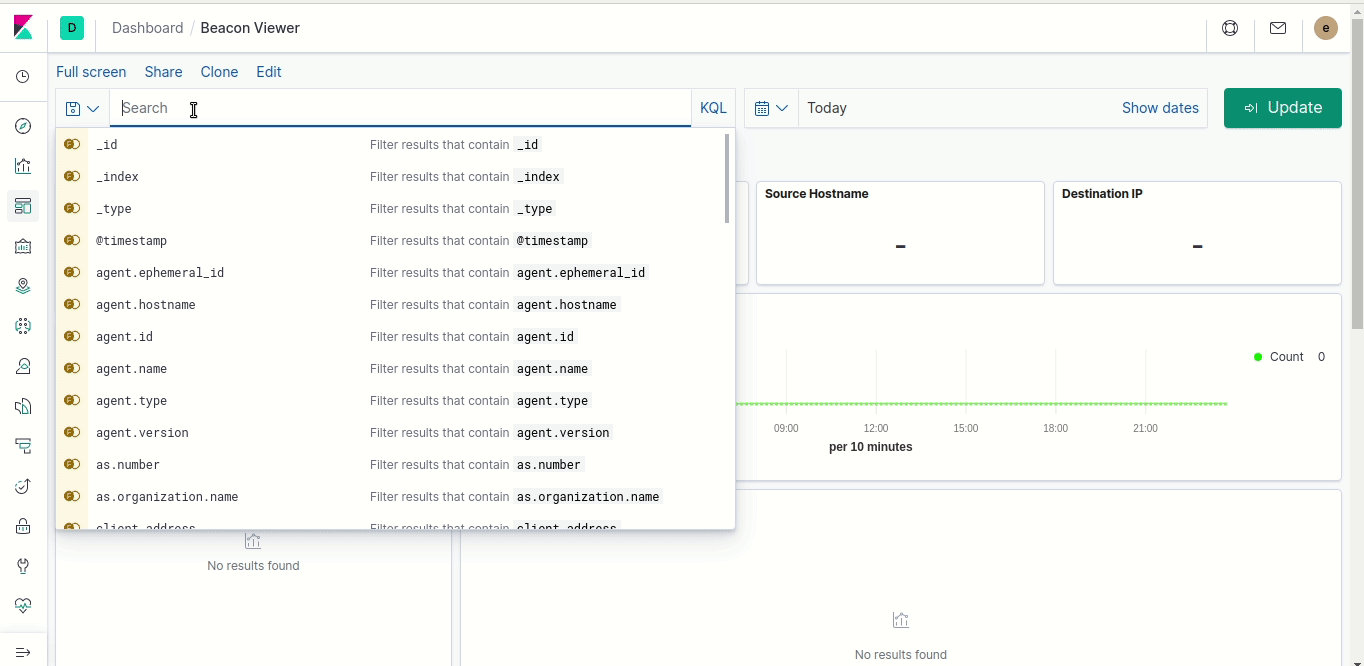Select agent.version suggestion
Image resolution: width=1364 pixels, height=666 pixels.
click(x=390, y=432)
